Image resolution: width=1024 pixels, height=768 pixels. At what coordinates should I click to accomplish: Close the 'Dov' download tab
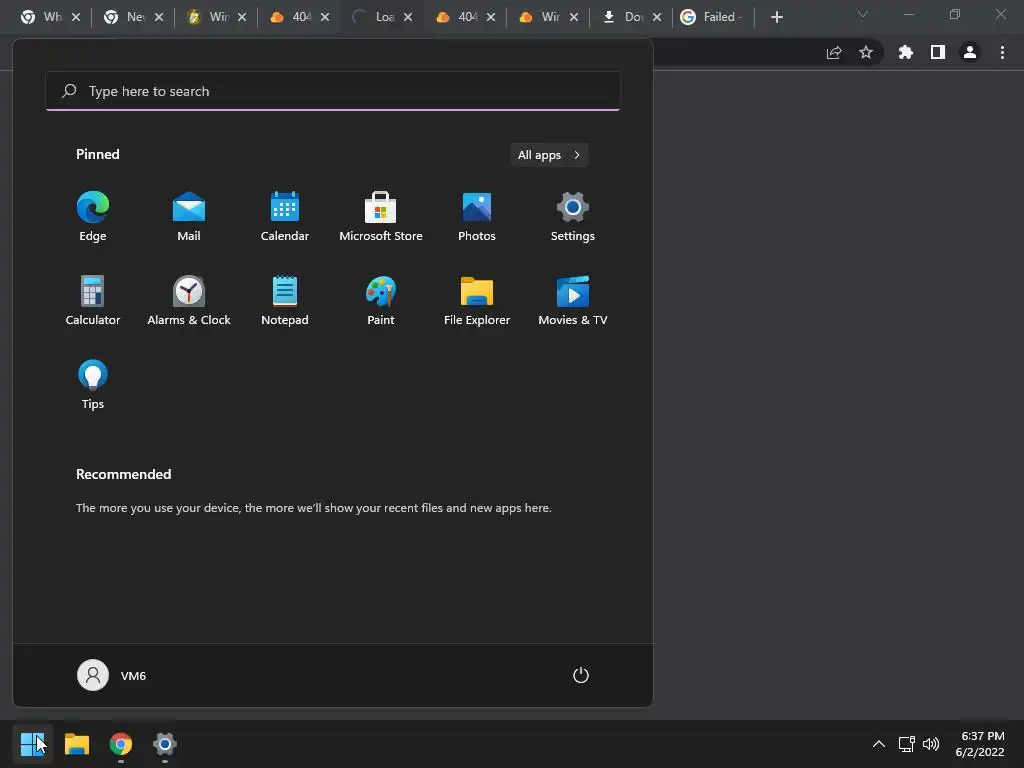point(657,17)
